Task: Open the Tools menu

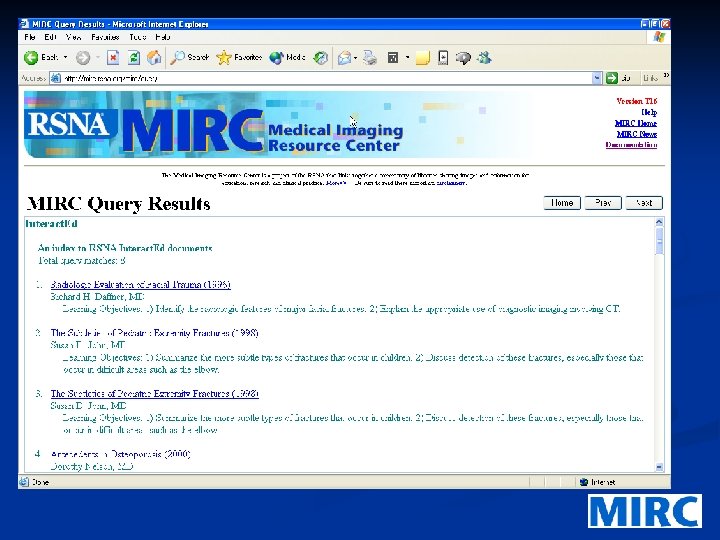Action: (x=138, y=37)
